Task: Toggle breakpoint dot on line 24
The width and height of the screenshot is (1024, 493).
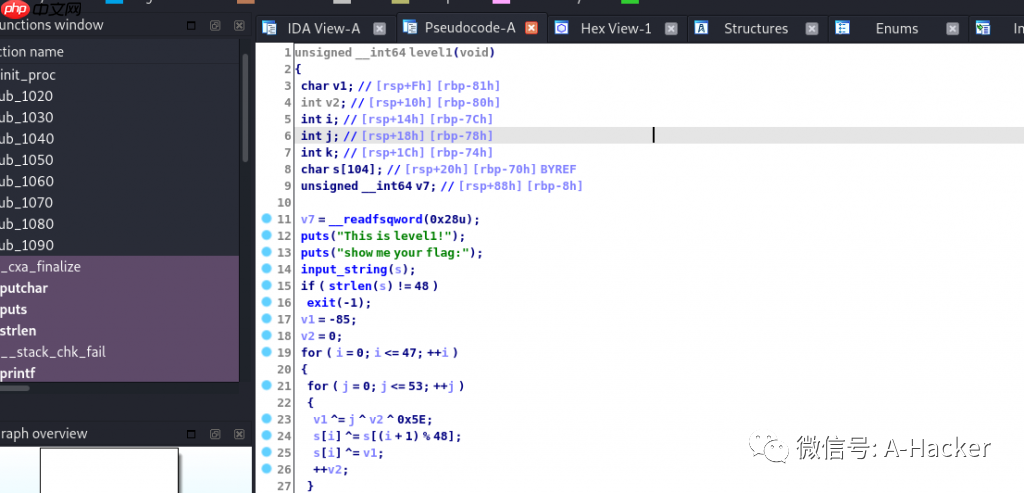Action: coord(266,435)
